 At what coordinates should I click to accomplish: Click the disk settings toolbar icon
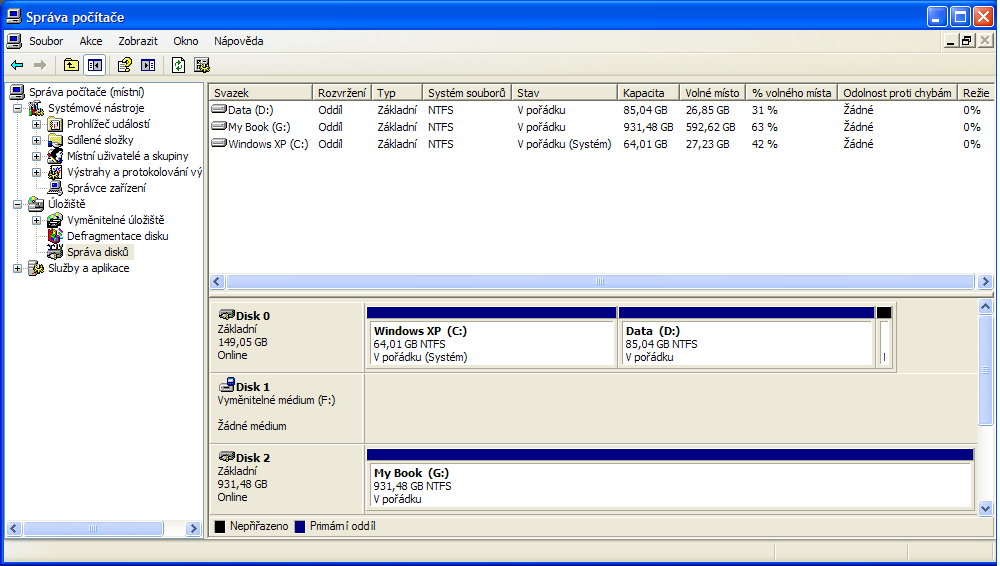202,65
